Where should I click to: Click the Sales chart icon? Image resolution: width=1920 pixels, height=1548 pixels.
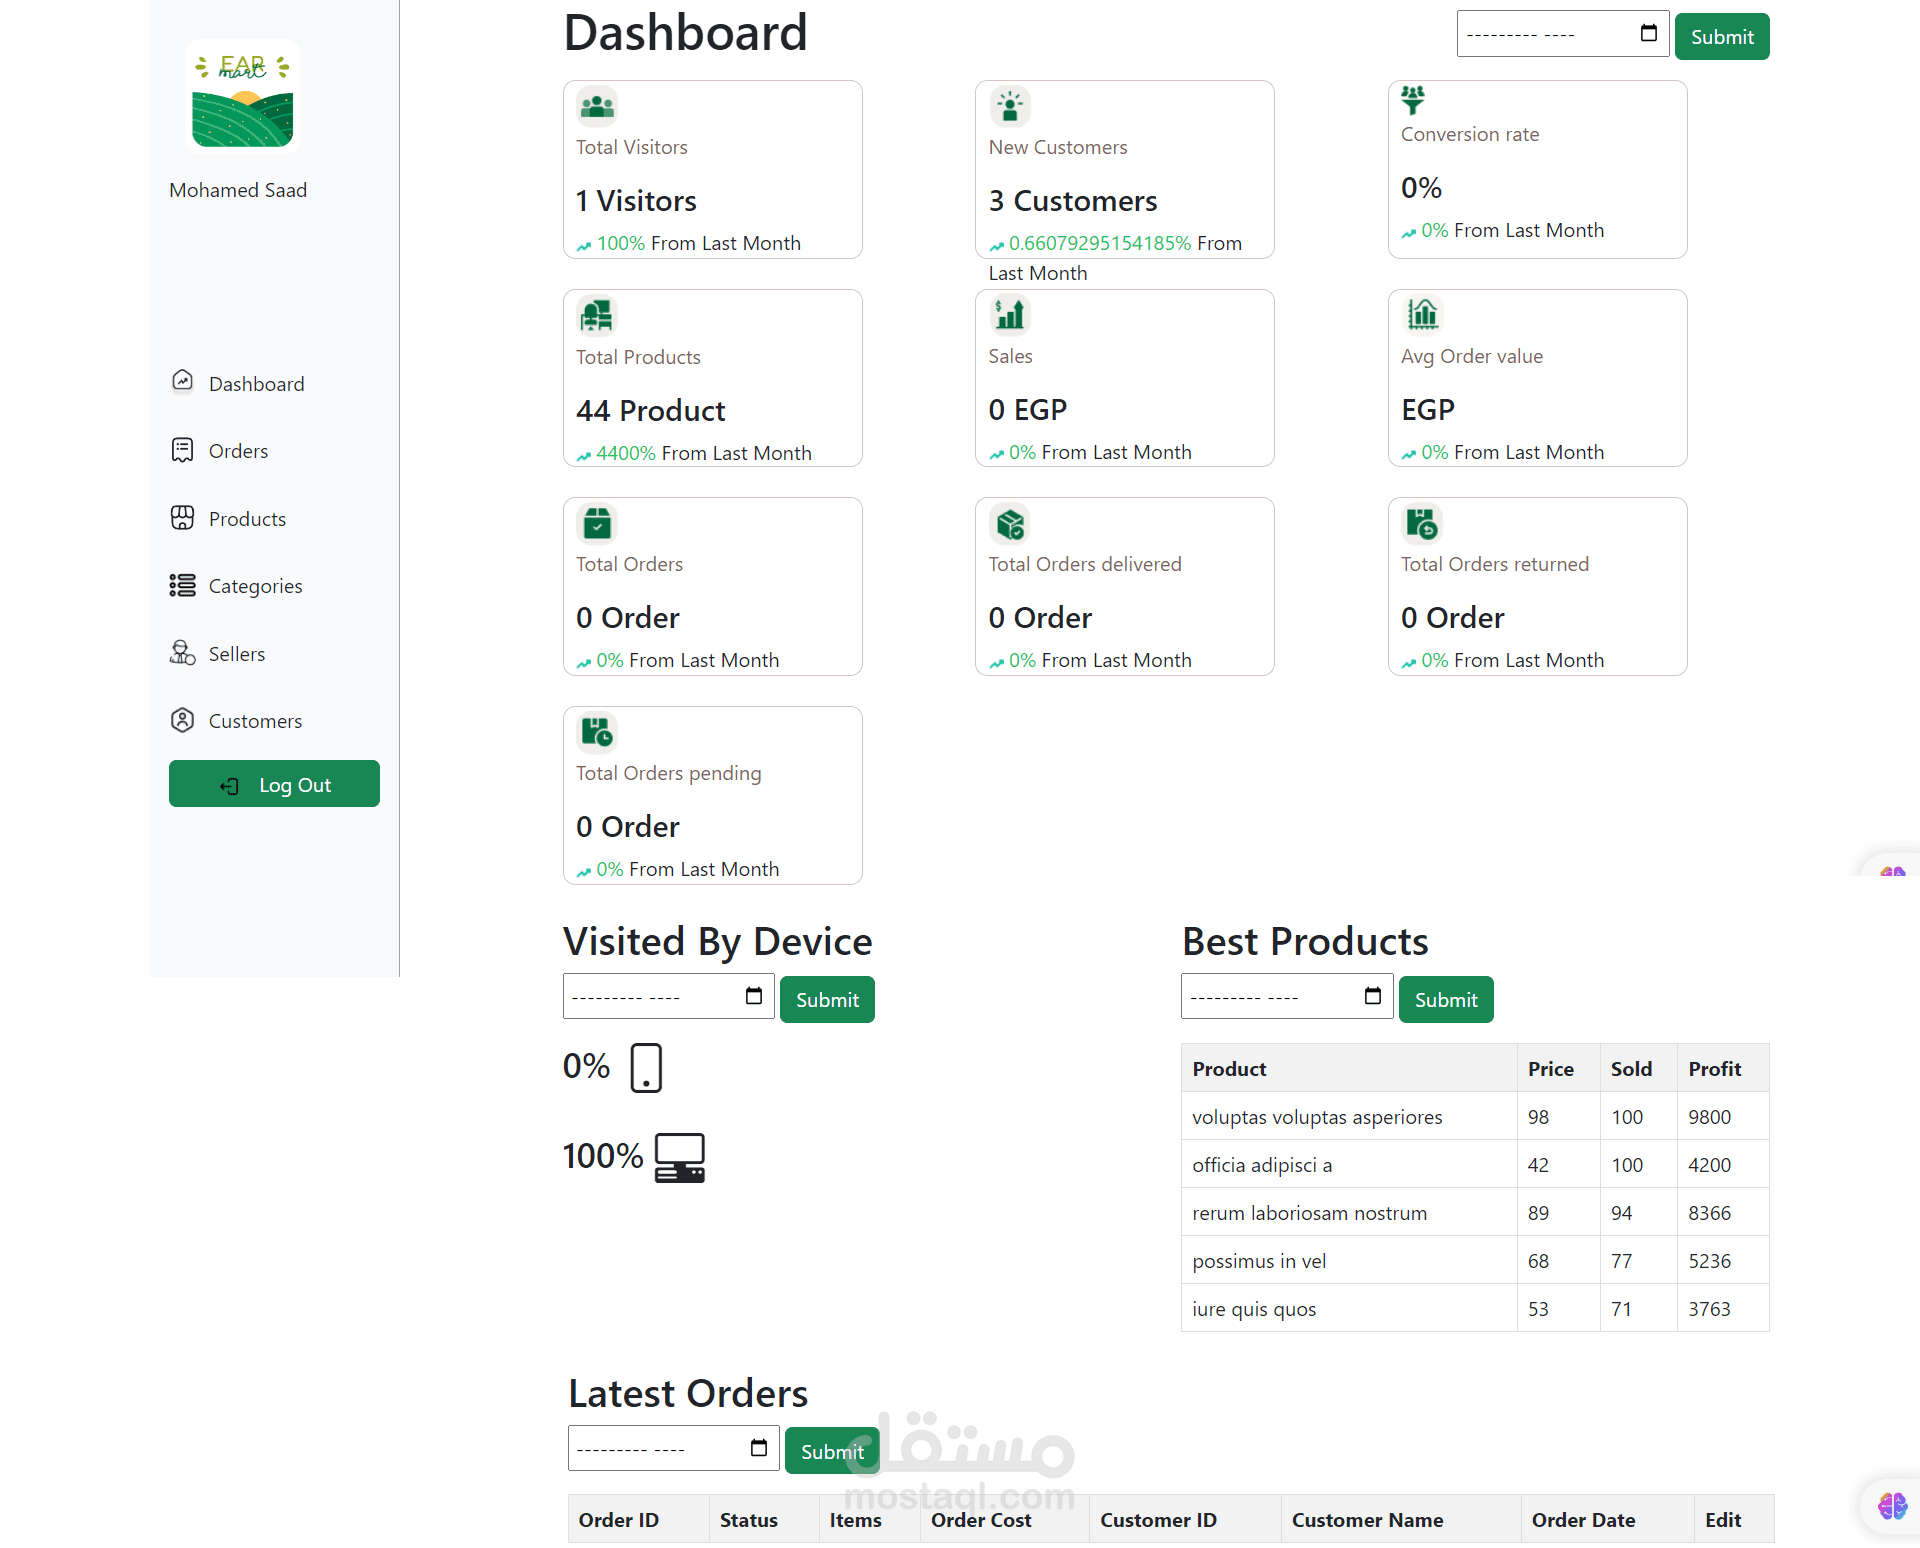point(1010,315)
